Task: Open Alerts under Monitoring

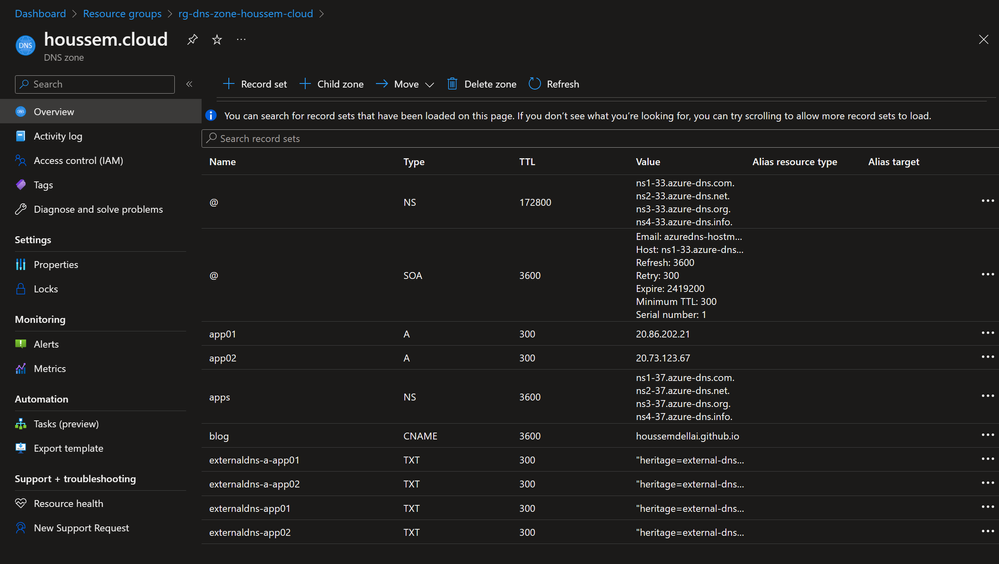Action: [46, 344]
